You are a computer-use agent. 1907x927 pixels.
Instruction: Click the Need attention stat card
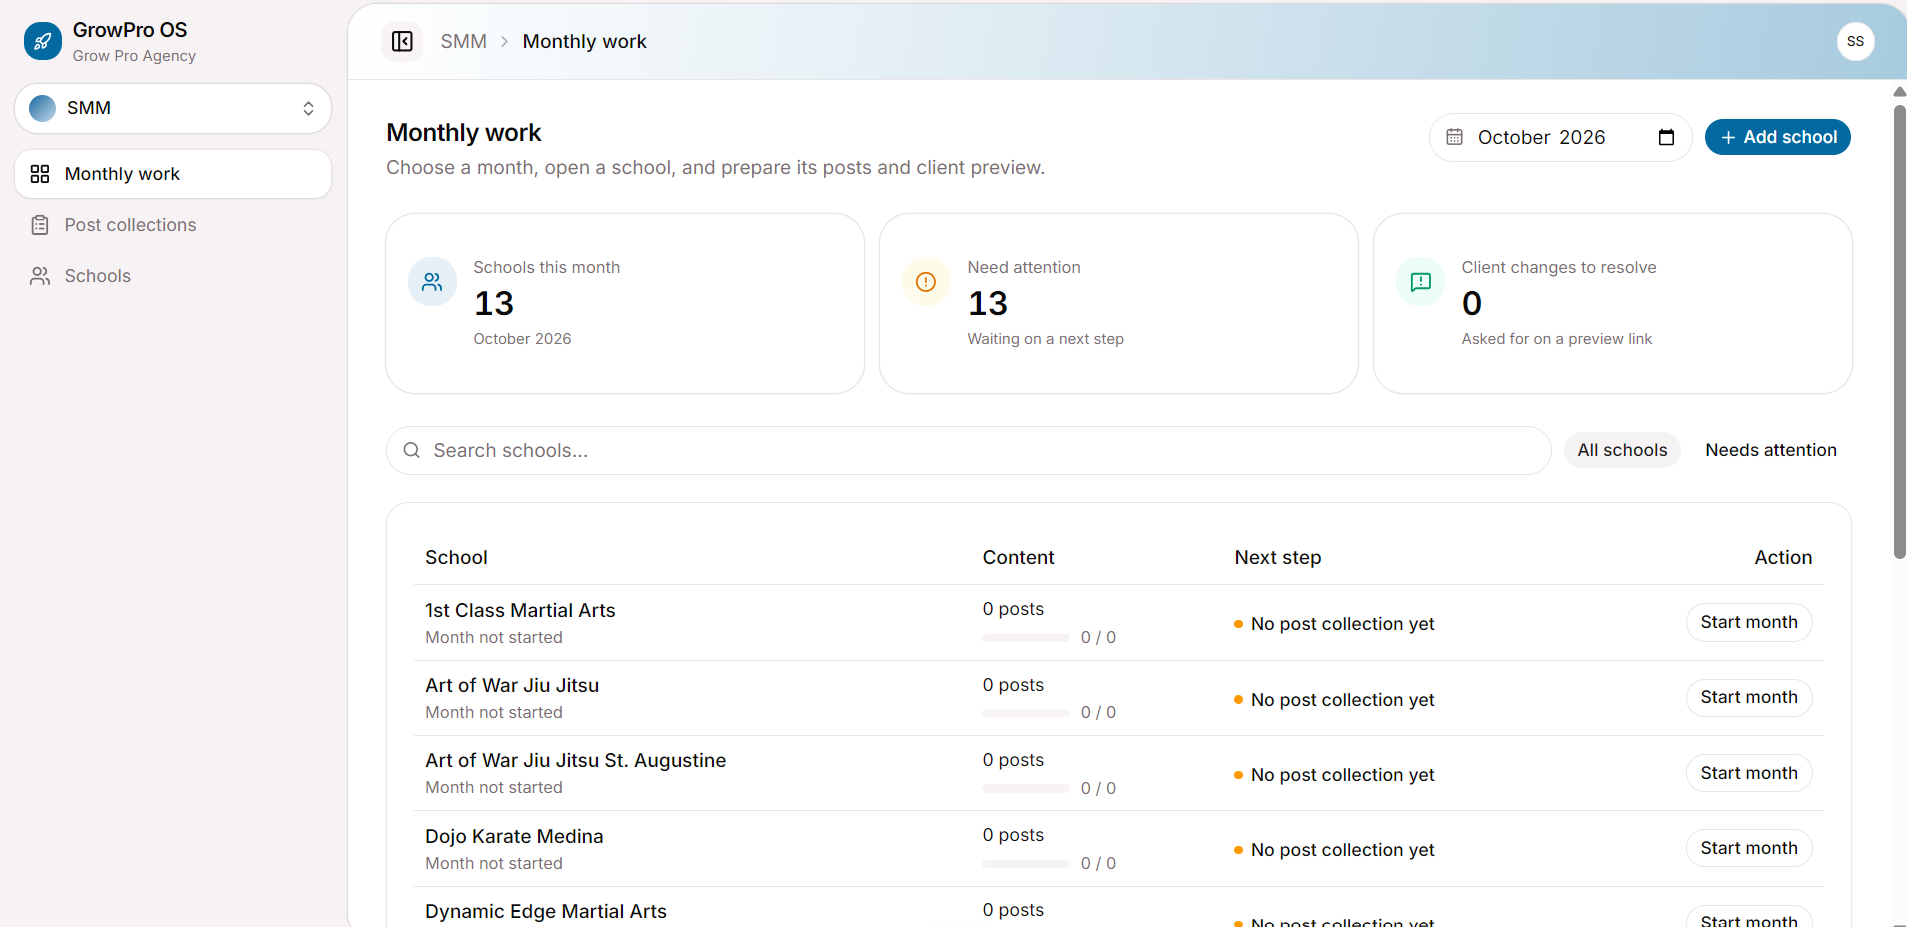[x=1118, y=303]
